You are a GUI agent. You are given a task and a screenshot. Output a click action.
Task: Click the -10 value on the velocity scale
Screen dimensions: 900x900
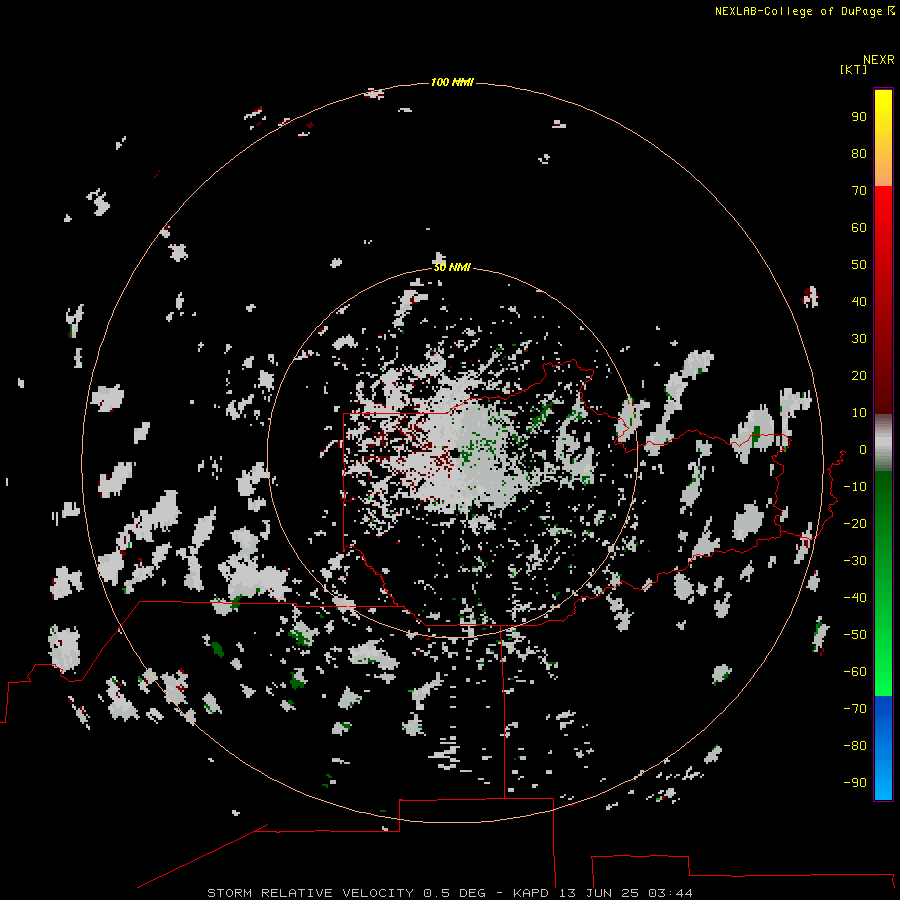click(855, 487)
